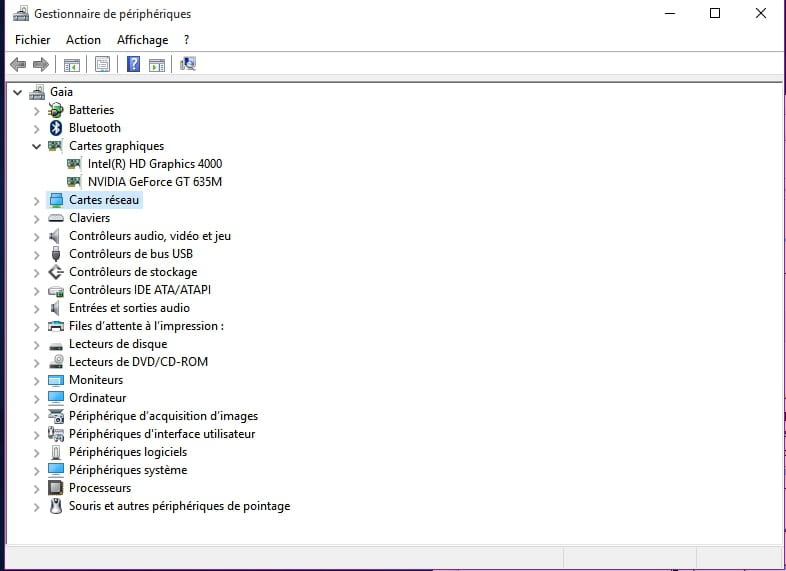The image size is (786, 571).
Task: Open the blue Help toolbar icon
Action: click(x=133, y=64)
